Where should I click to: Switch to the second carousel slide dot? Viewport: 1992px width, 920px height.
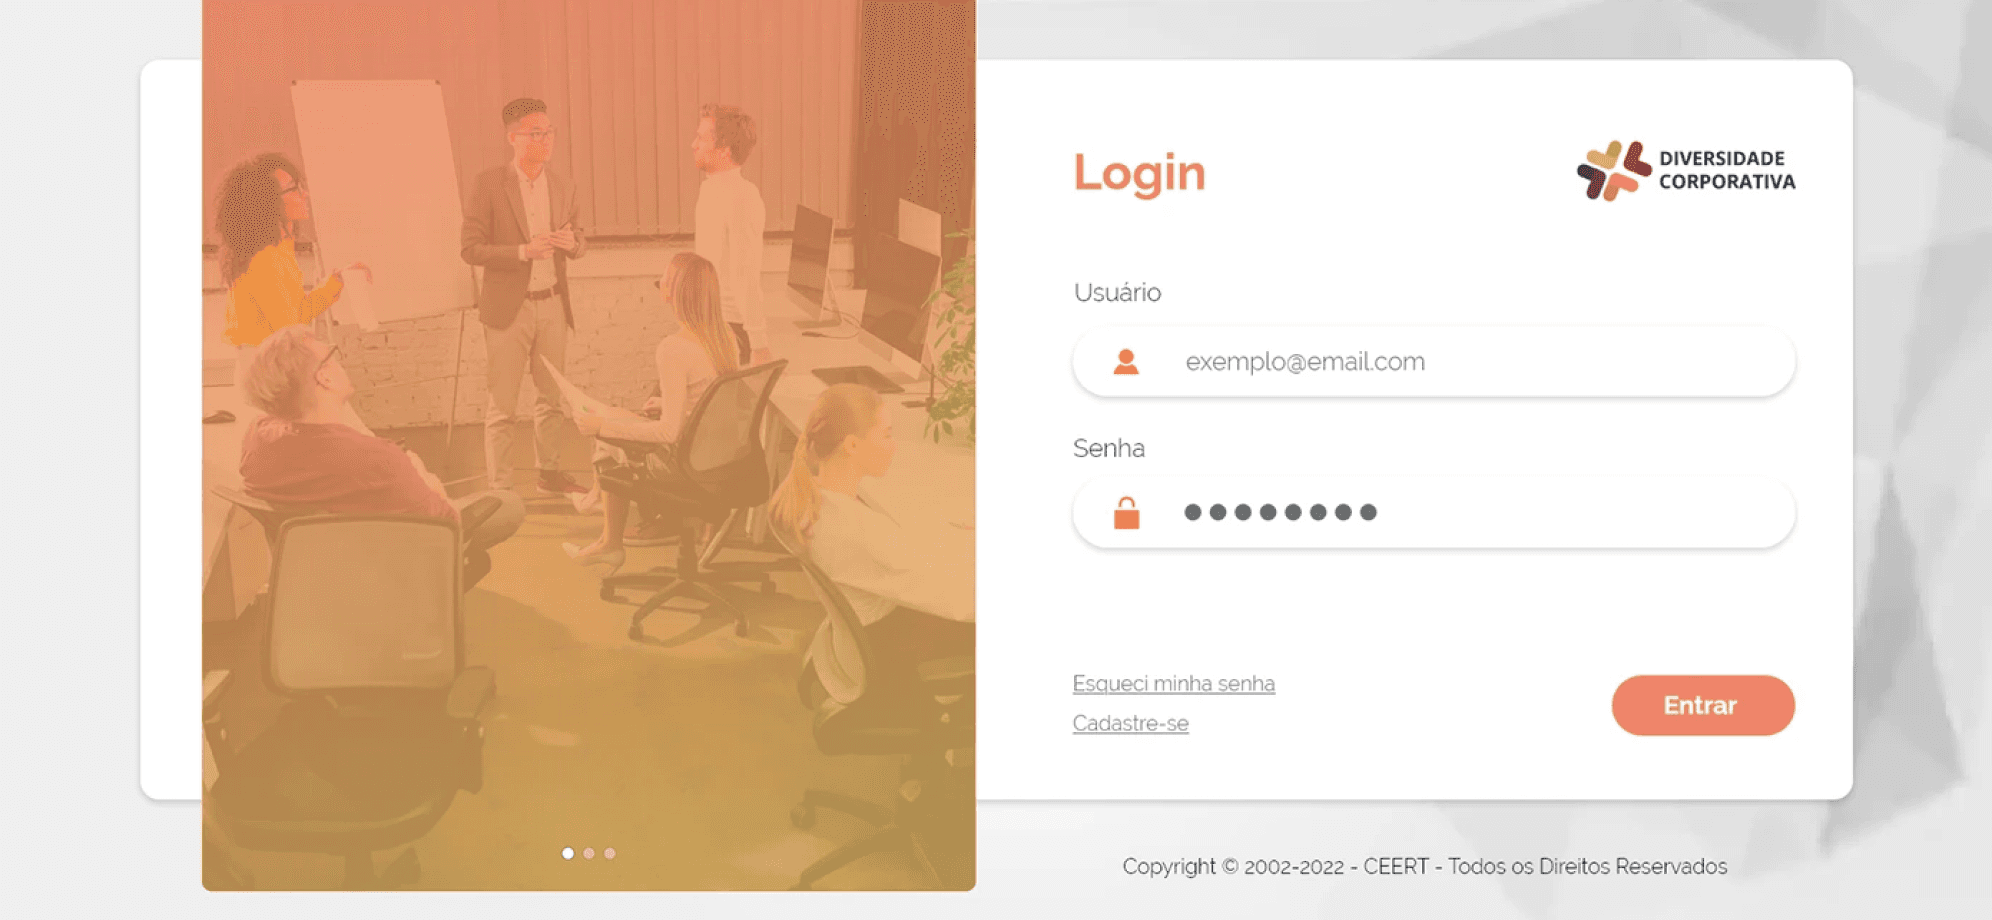point(589,853)
